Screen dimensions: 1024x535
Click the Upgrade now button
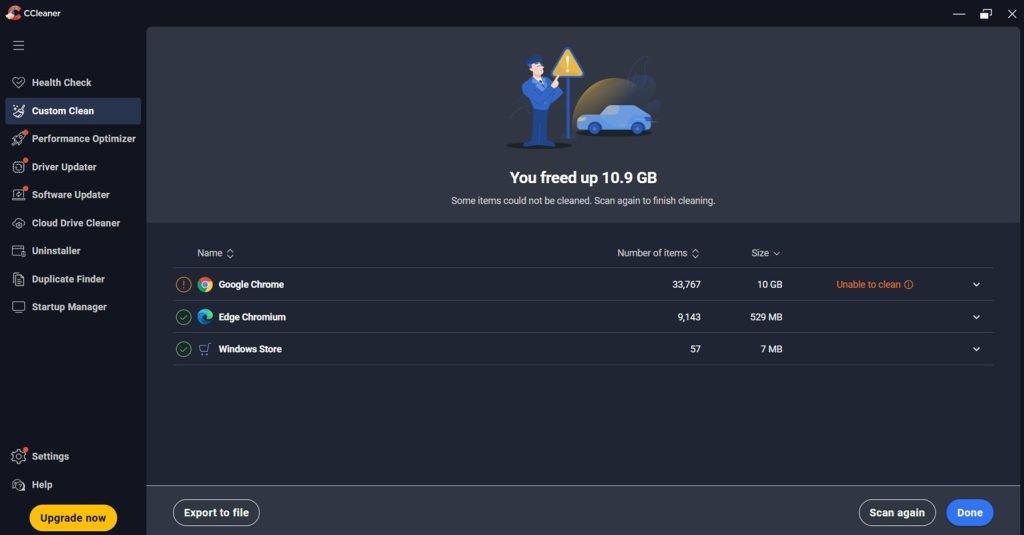pos(73,518)
